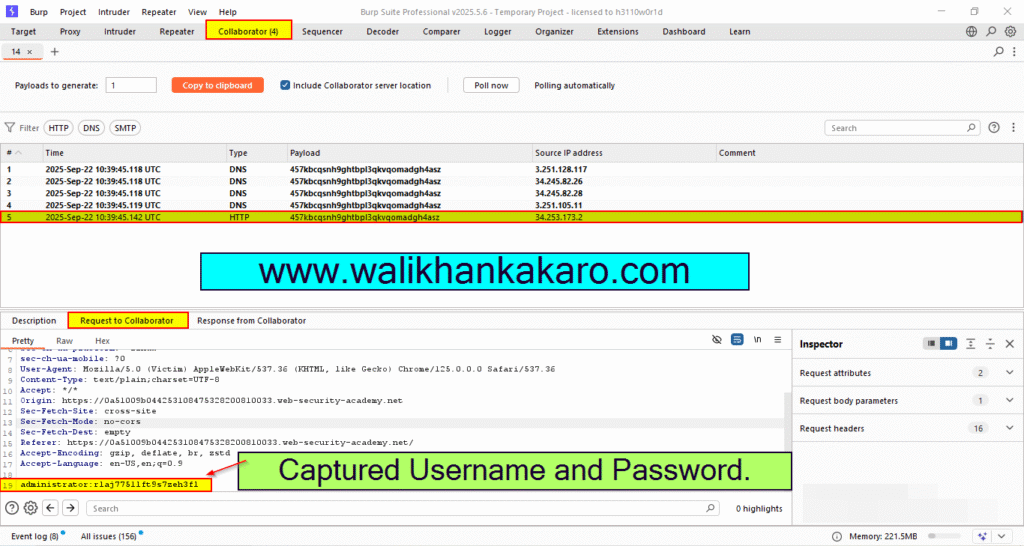Open All issues in the status bar
1024x546 pixels.
(x=108, y=536)
